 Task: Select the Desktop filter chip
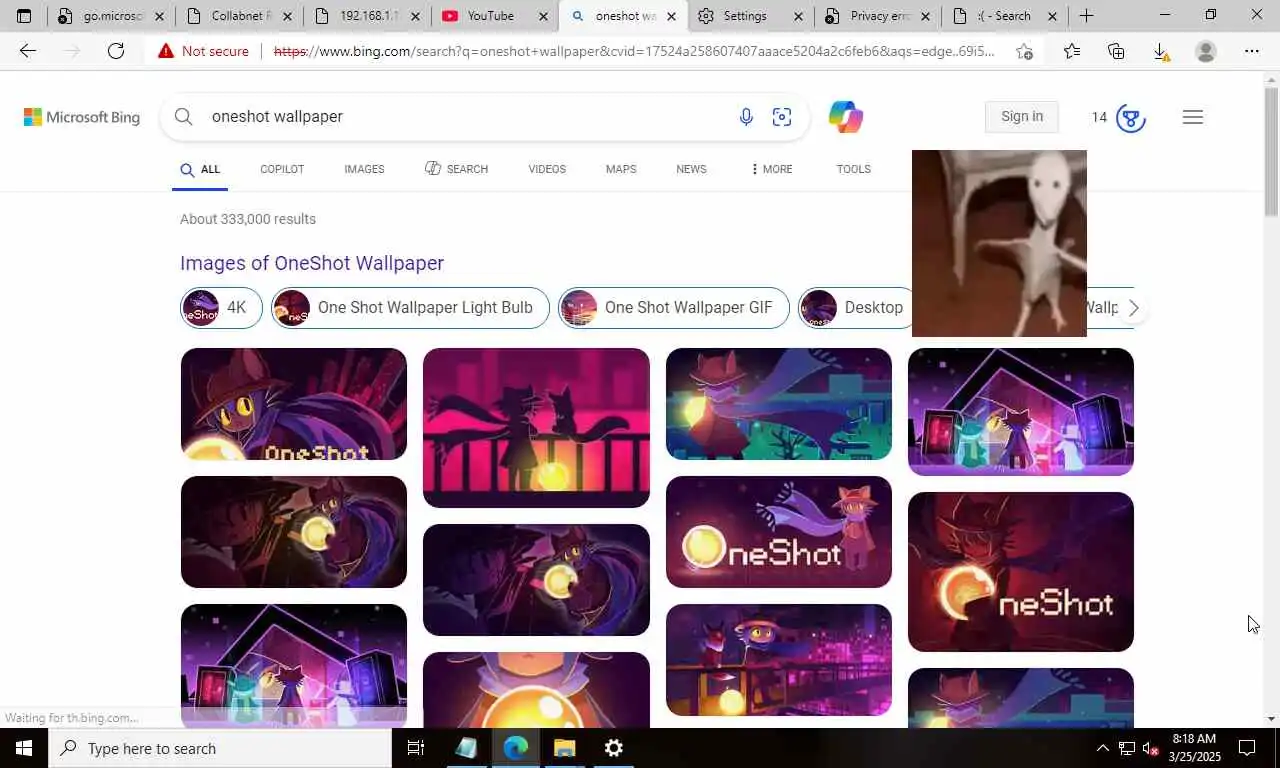pyautogui.click(x=855, y=308)
